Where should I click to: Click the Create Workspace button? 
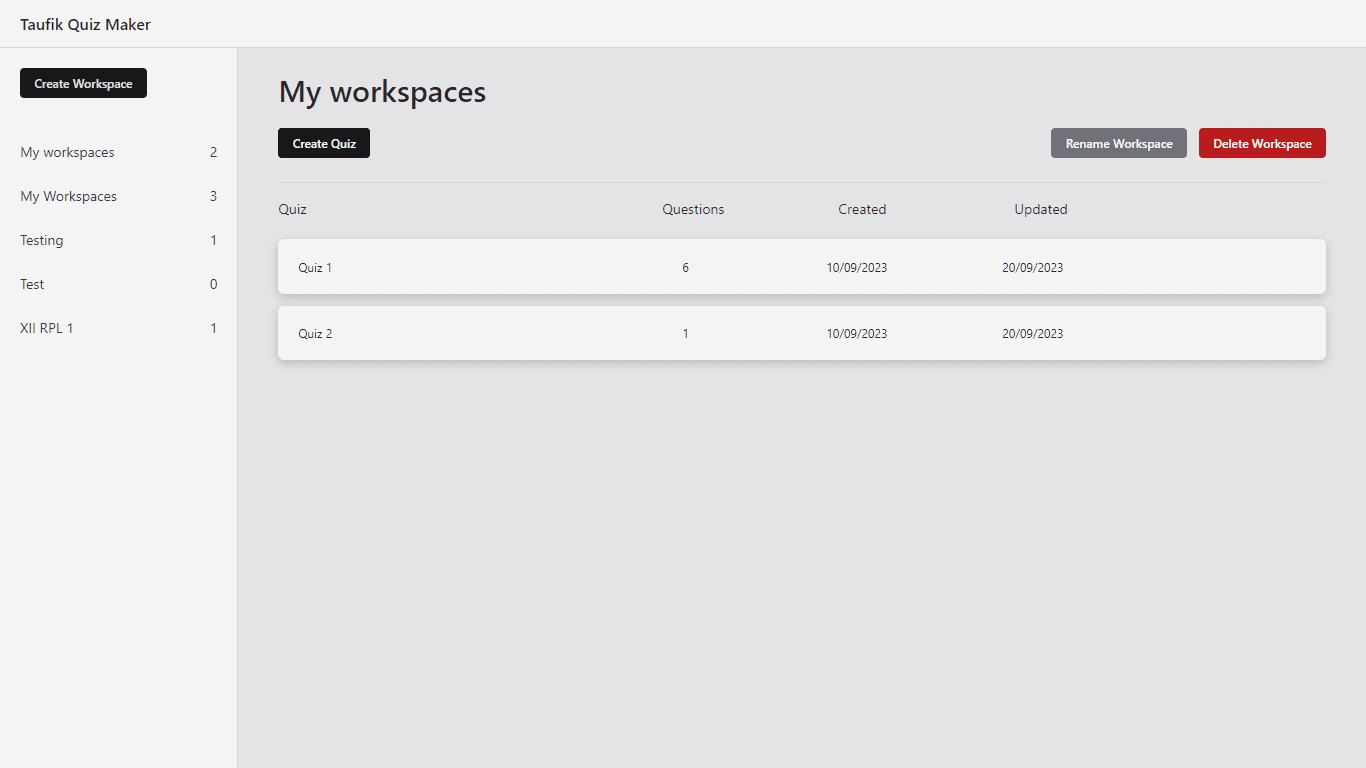pos(83,83)
